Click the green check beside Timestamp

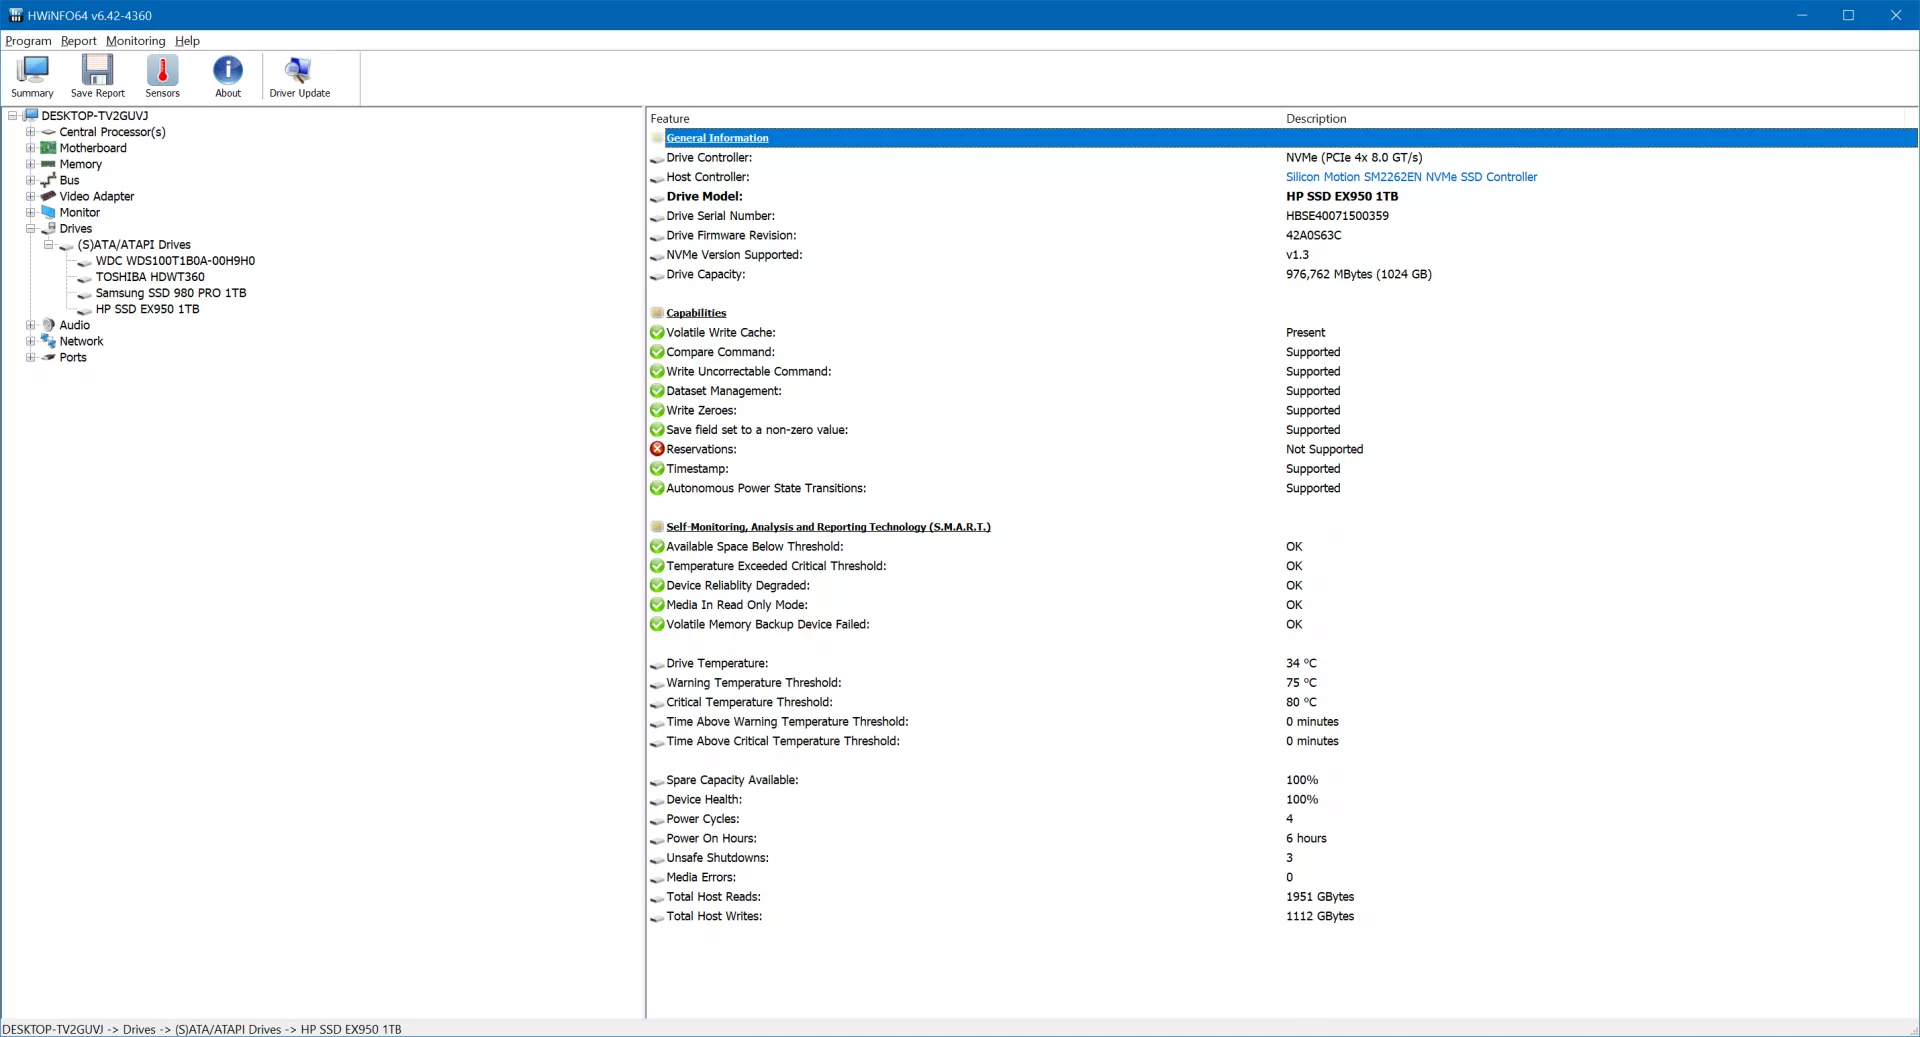[657, 468]
